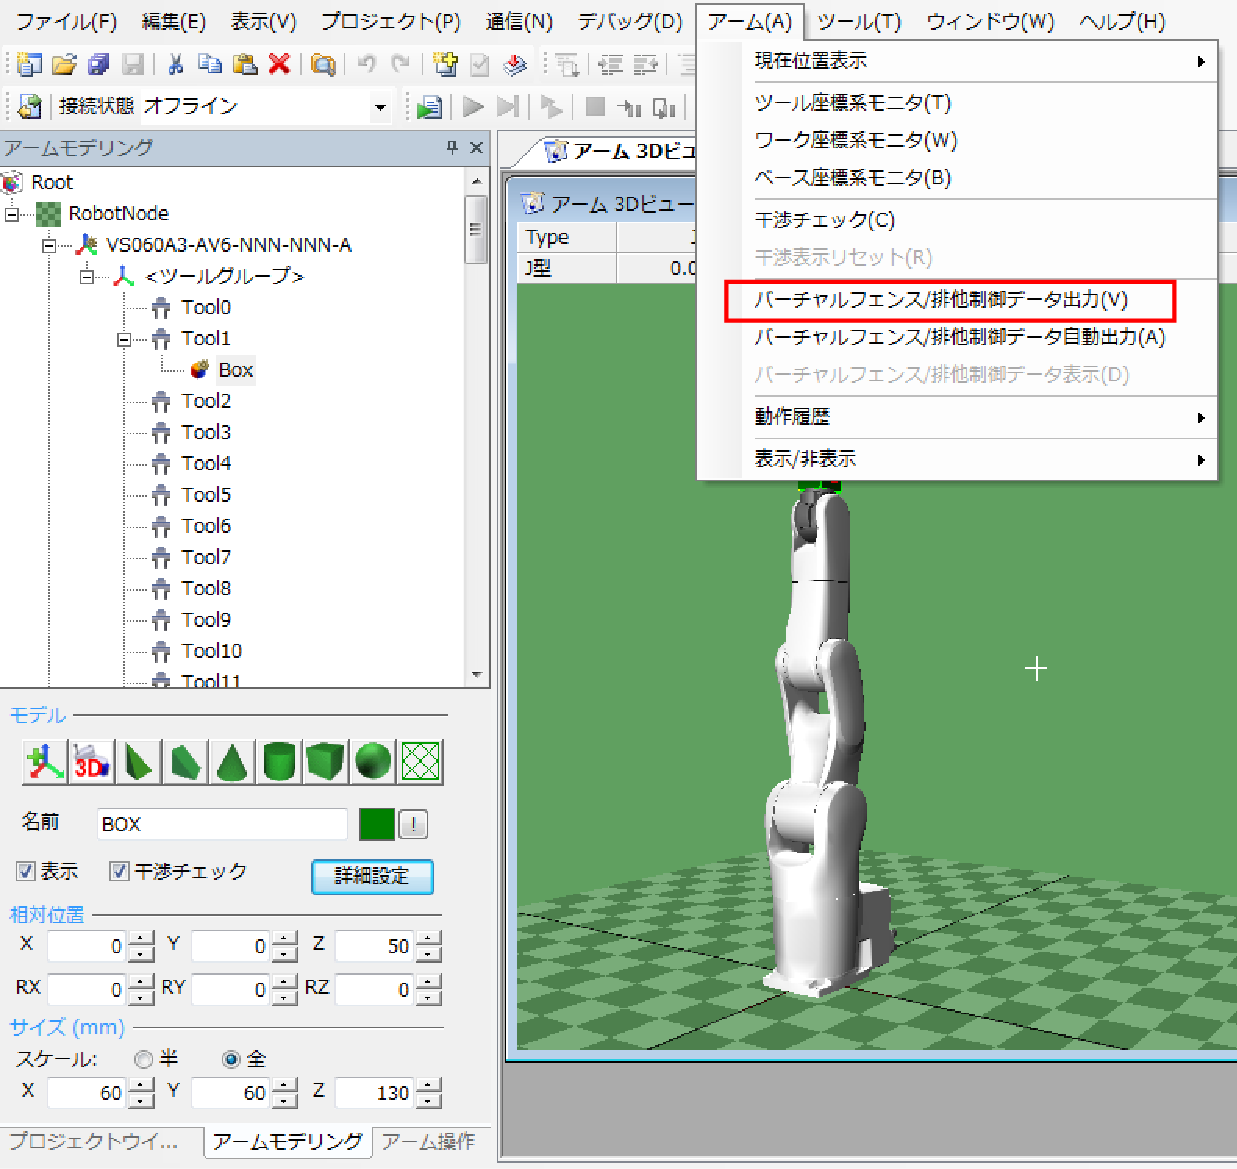Uncheck the 表示 checkbox
The height and width of the screenshot is (1169, 1237).
26,871
